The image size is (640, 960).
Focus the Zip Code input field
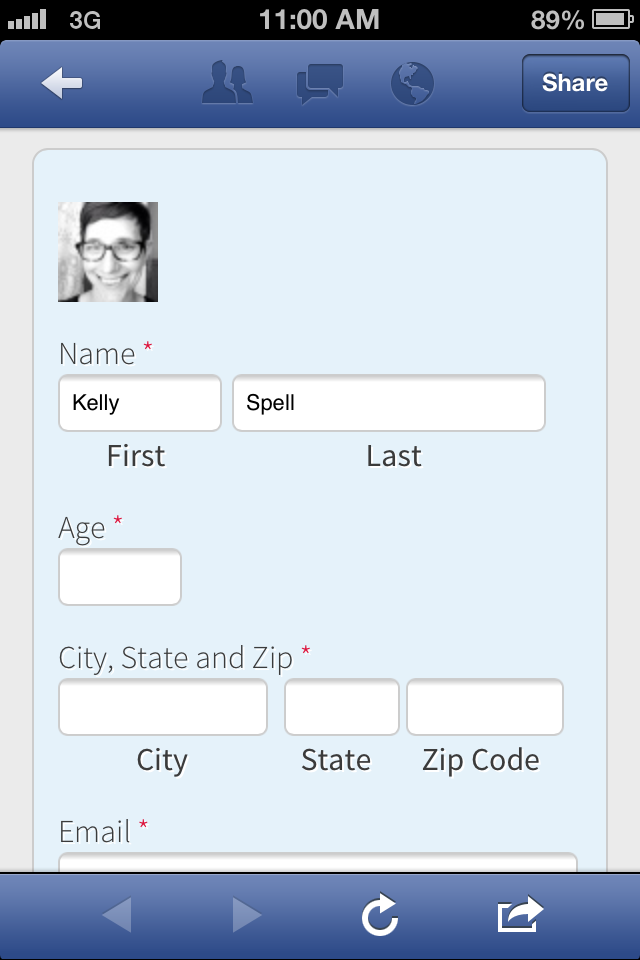tap(485, 707)
